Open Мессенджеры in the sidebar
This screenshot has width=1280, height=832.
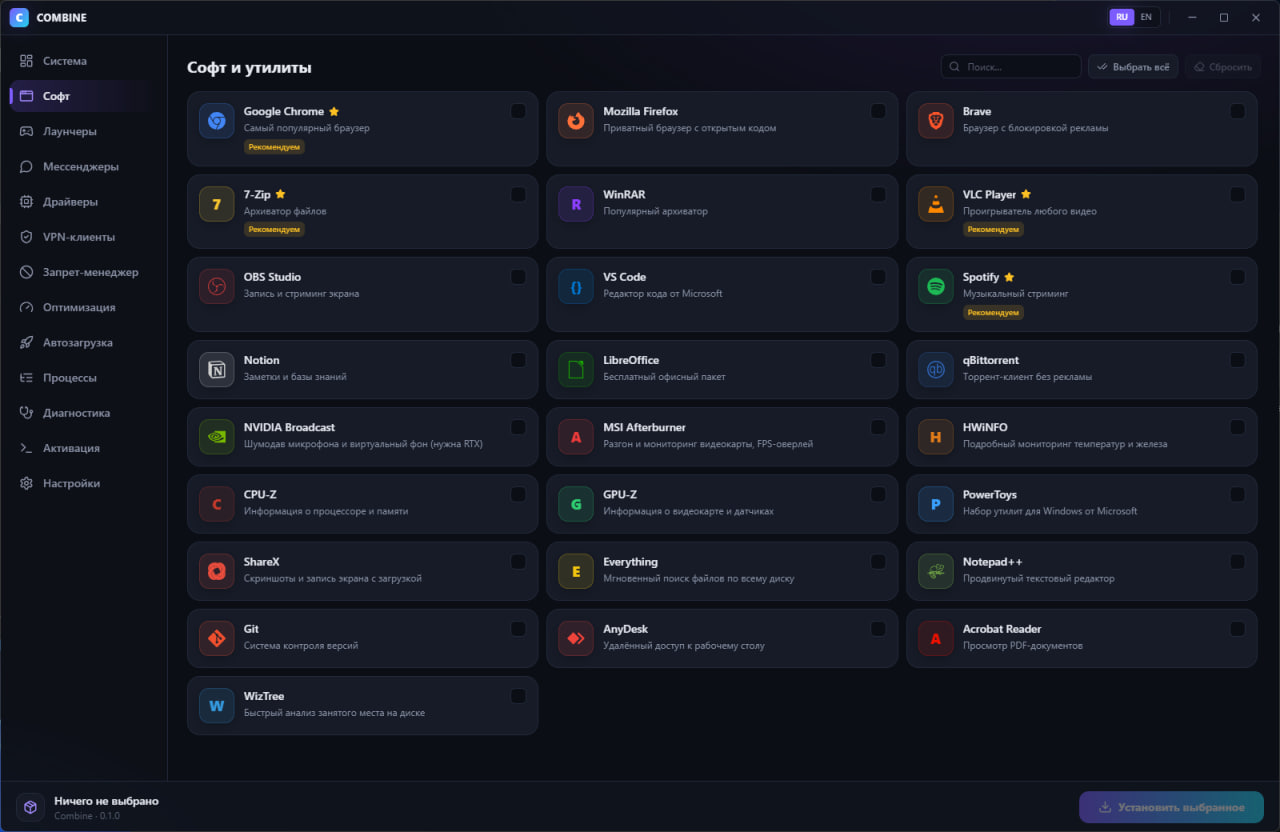click(x=83, y=166)
